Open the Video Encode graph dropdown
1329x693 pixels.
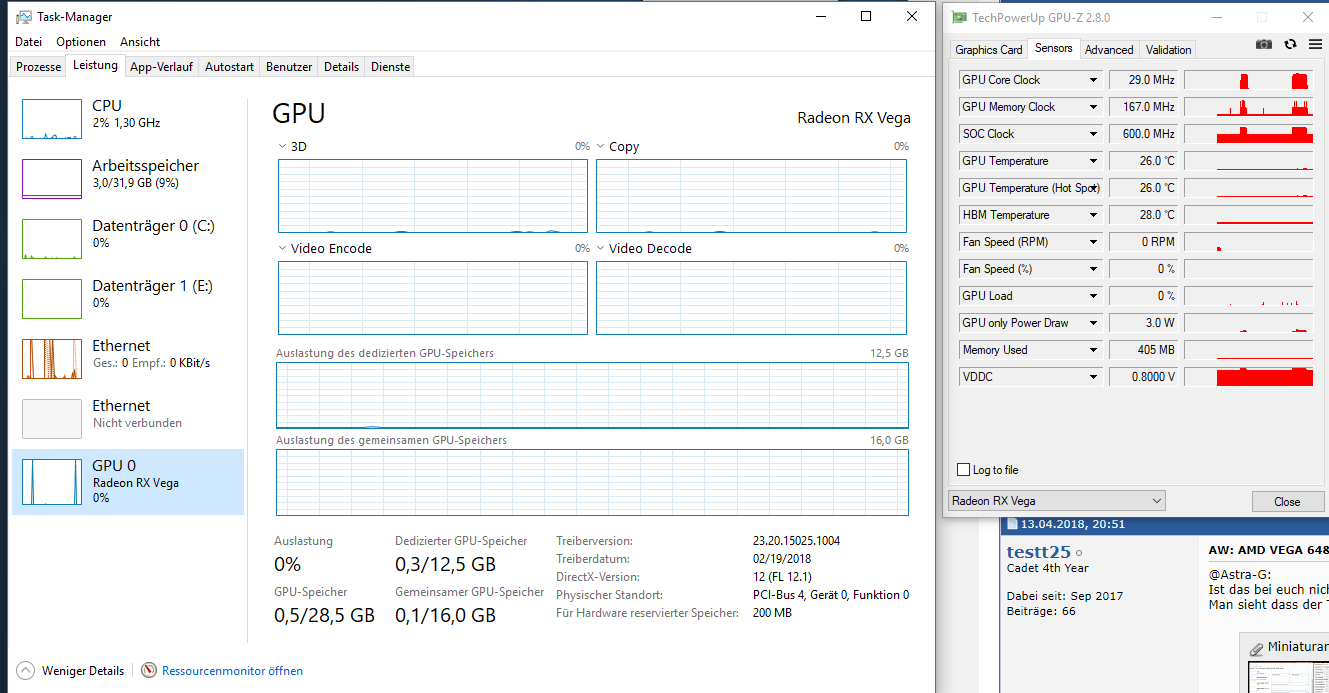click(281, 249)
